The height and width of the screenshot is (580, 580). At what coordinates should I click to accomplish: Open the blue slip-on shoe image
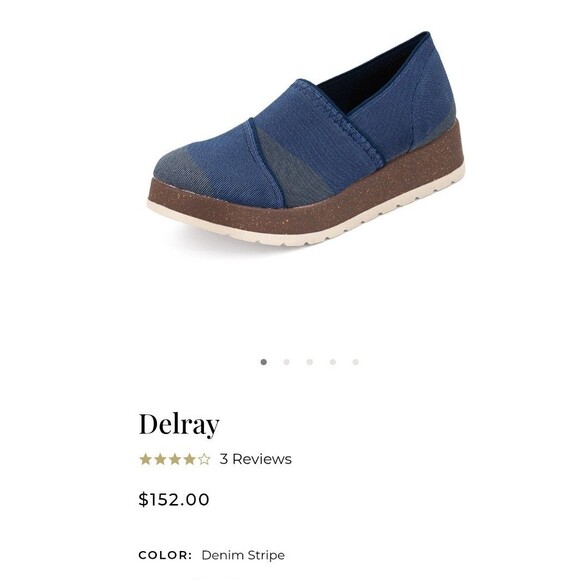pos(306,139)
